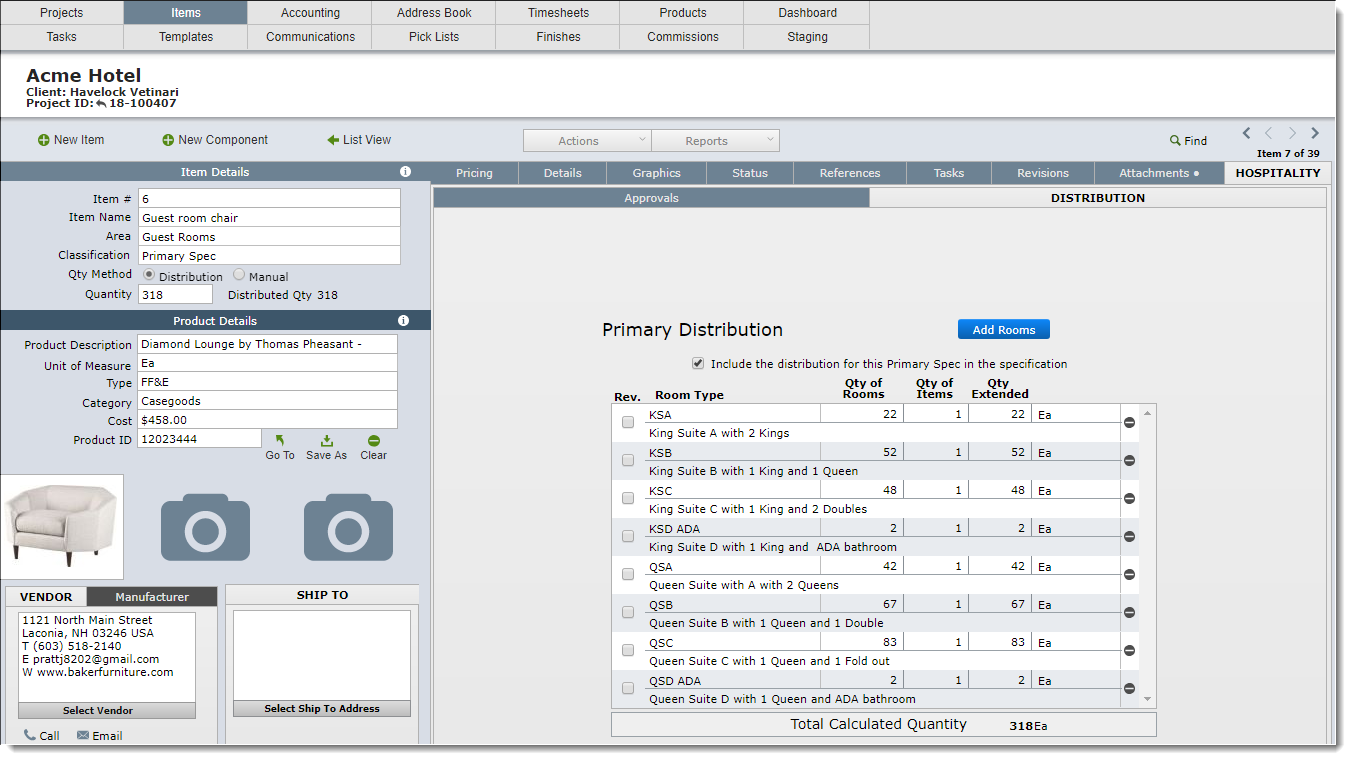Remove the KSC room row
The height and width of the screenshot is (760, 1351).
[1129, 499]
